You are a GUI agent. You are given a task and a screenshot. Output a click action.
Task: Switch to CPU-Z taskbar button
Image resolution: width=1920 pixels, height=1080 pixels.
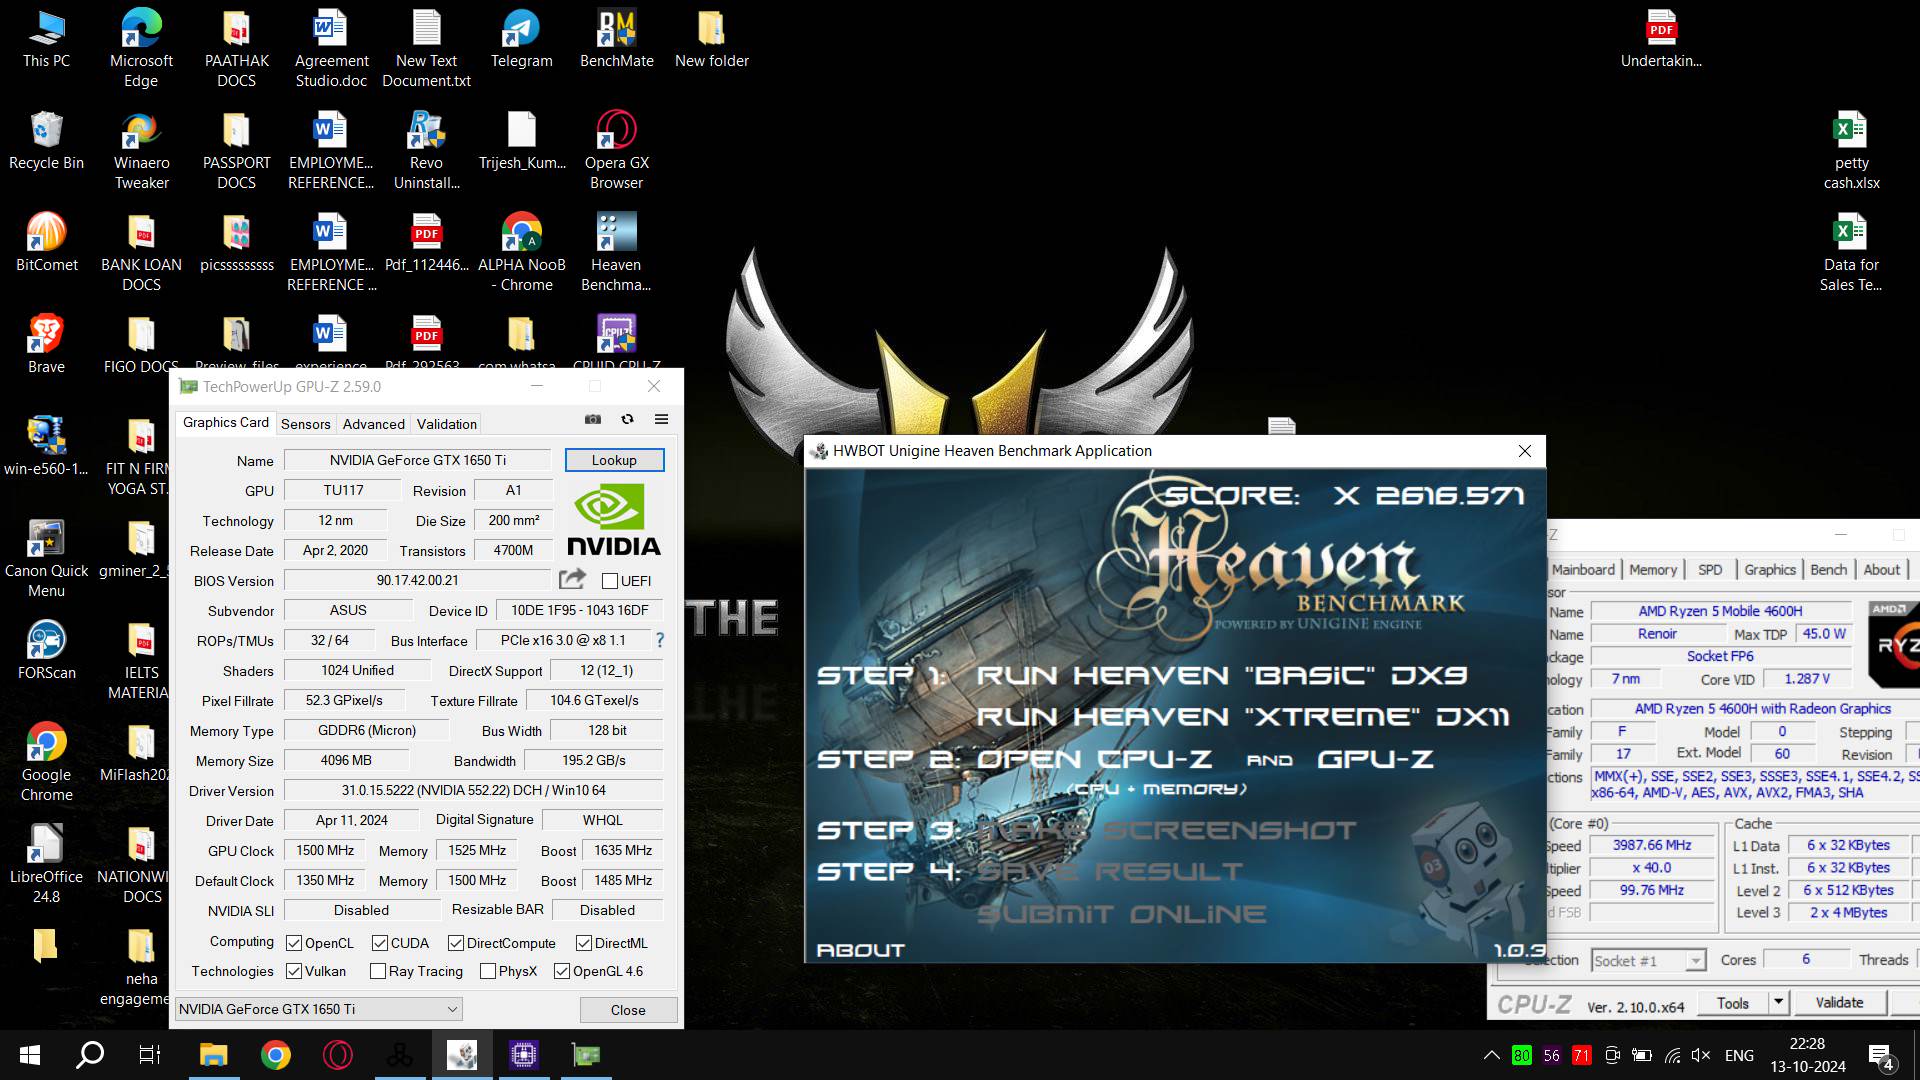coord(523,1055)
